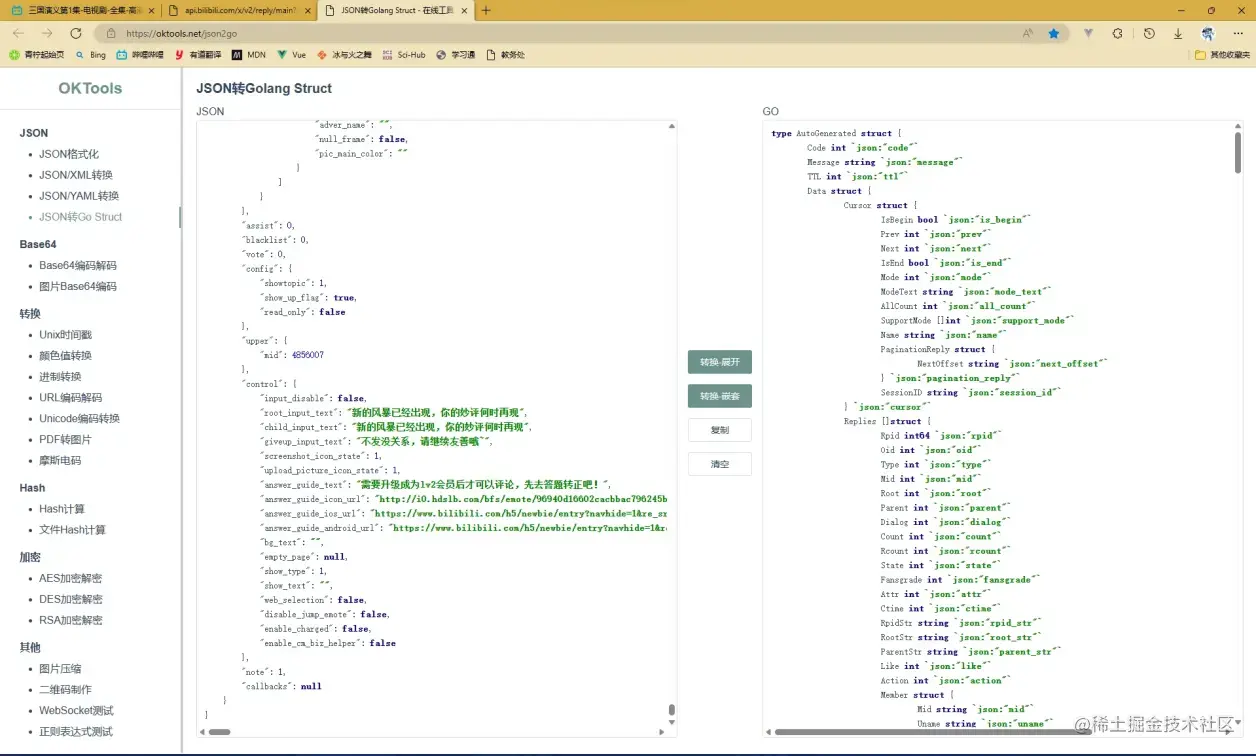
Task: Open Hash计算 tool
Action: tap(62, 509)
